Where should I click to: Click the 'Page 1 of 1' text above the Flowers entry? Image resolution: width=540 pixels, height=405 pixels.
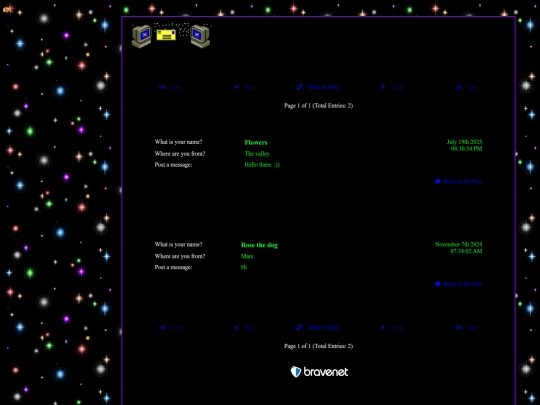pos(297,106)
